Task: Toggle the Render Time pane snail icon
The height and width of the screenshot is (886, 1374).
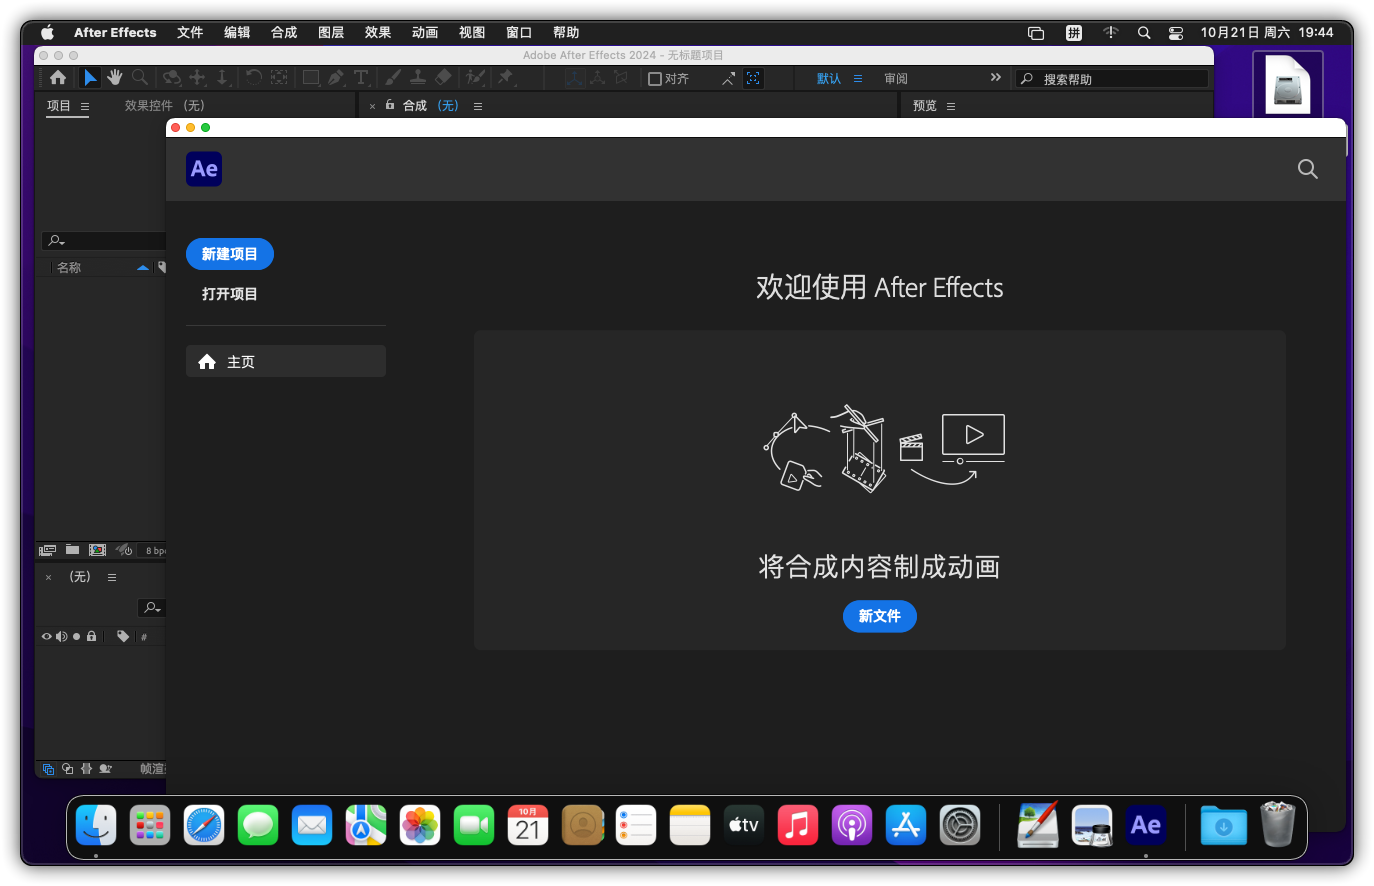Action: tap(105, 768)
